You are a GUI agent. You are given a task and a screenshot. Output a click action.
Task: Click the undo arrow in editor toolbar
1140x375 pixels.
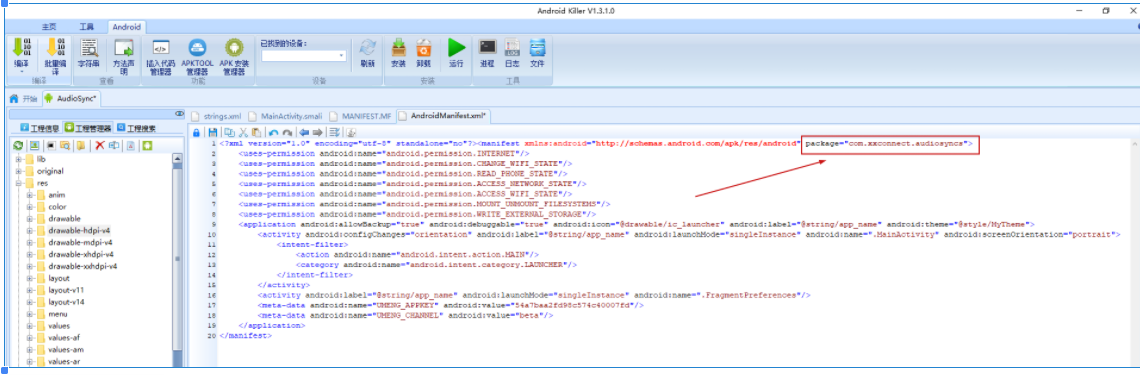(x=273, y=133)
